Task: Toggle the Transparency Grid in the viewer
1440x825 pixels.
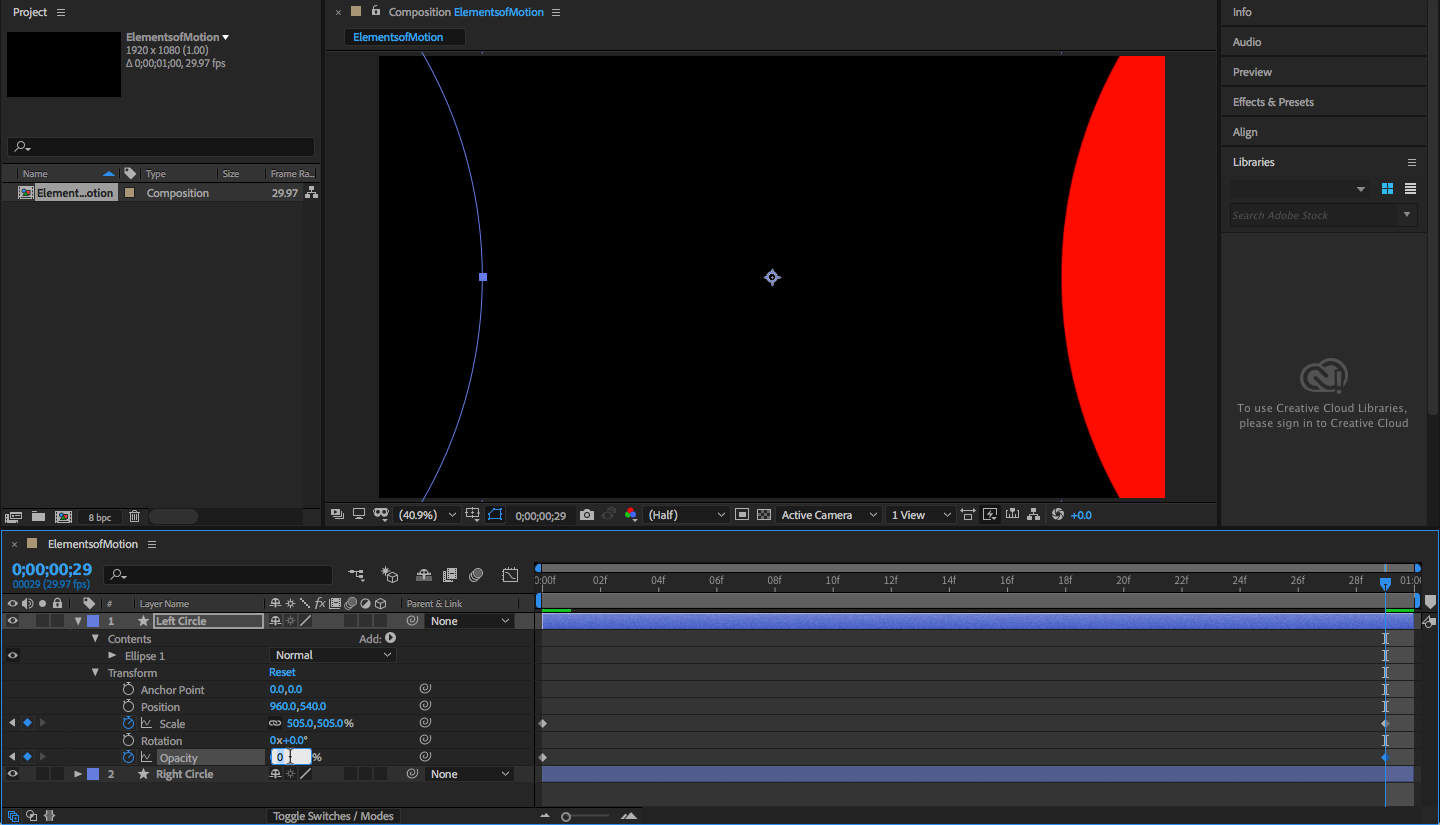Action: tap(764, 515)
